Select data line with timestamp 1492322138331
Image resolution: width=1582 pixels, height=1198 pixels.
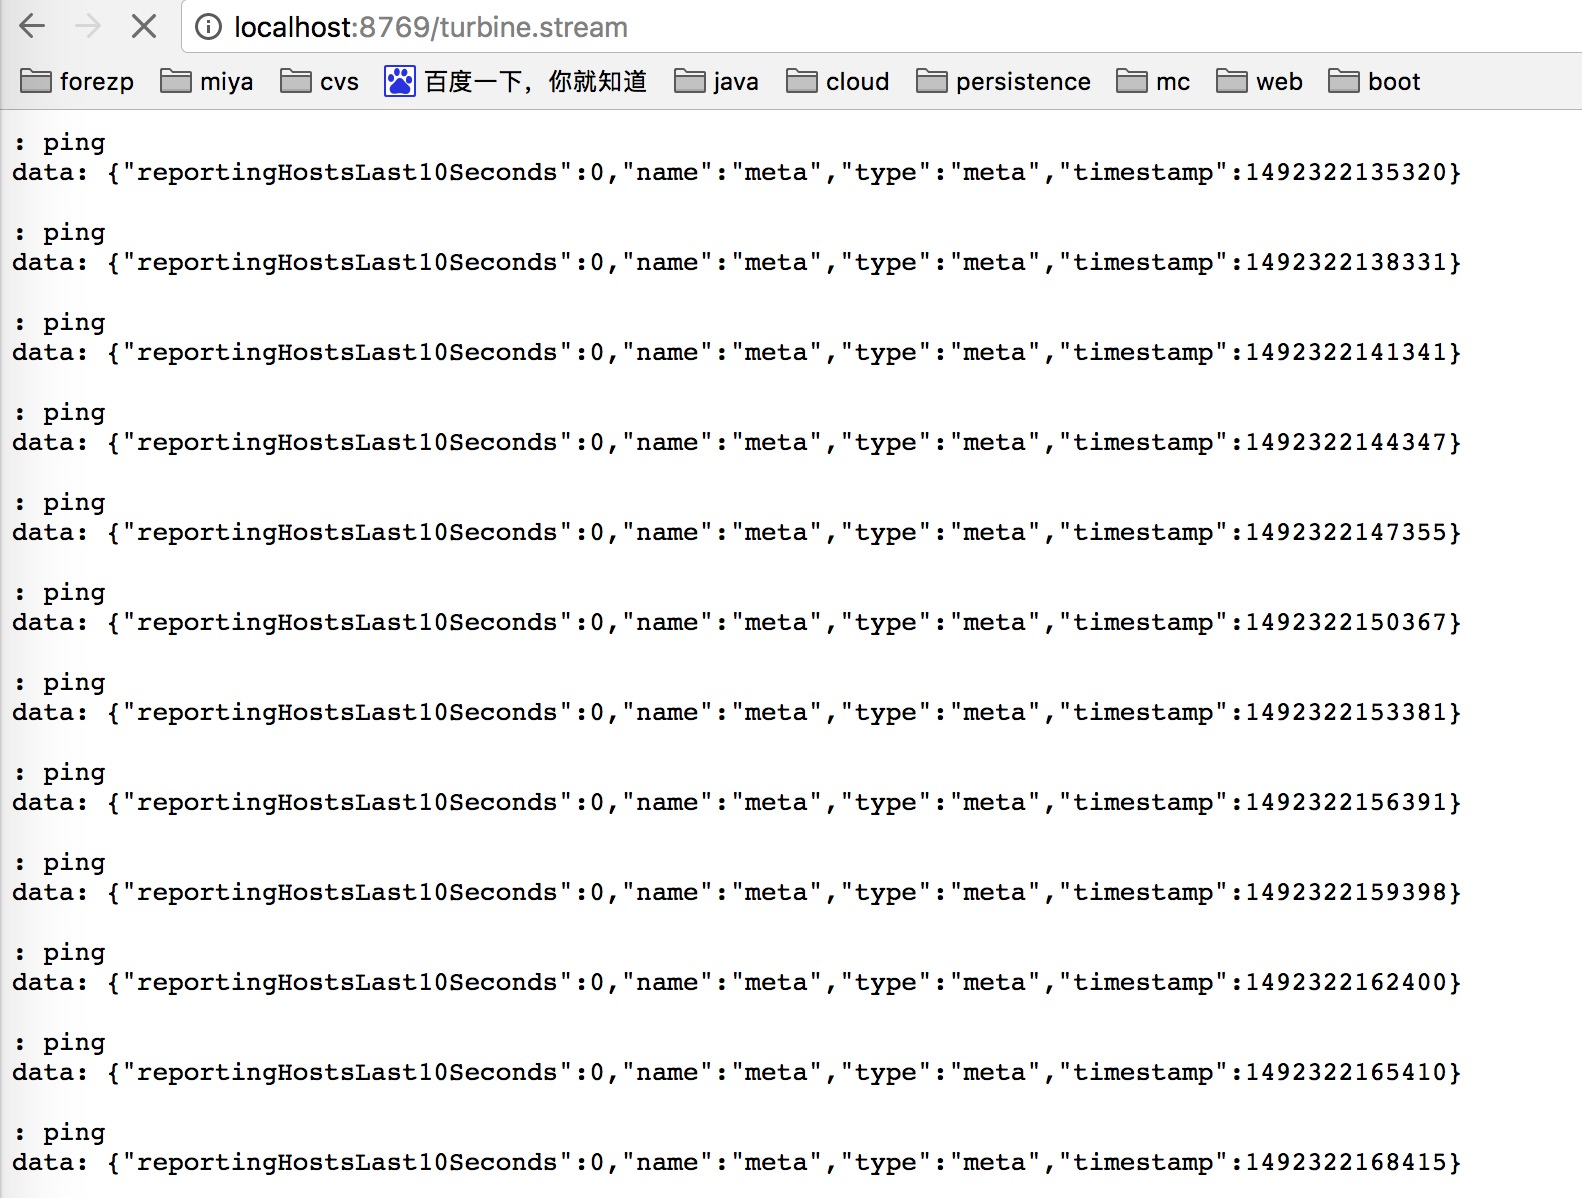pos(736,262)
